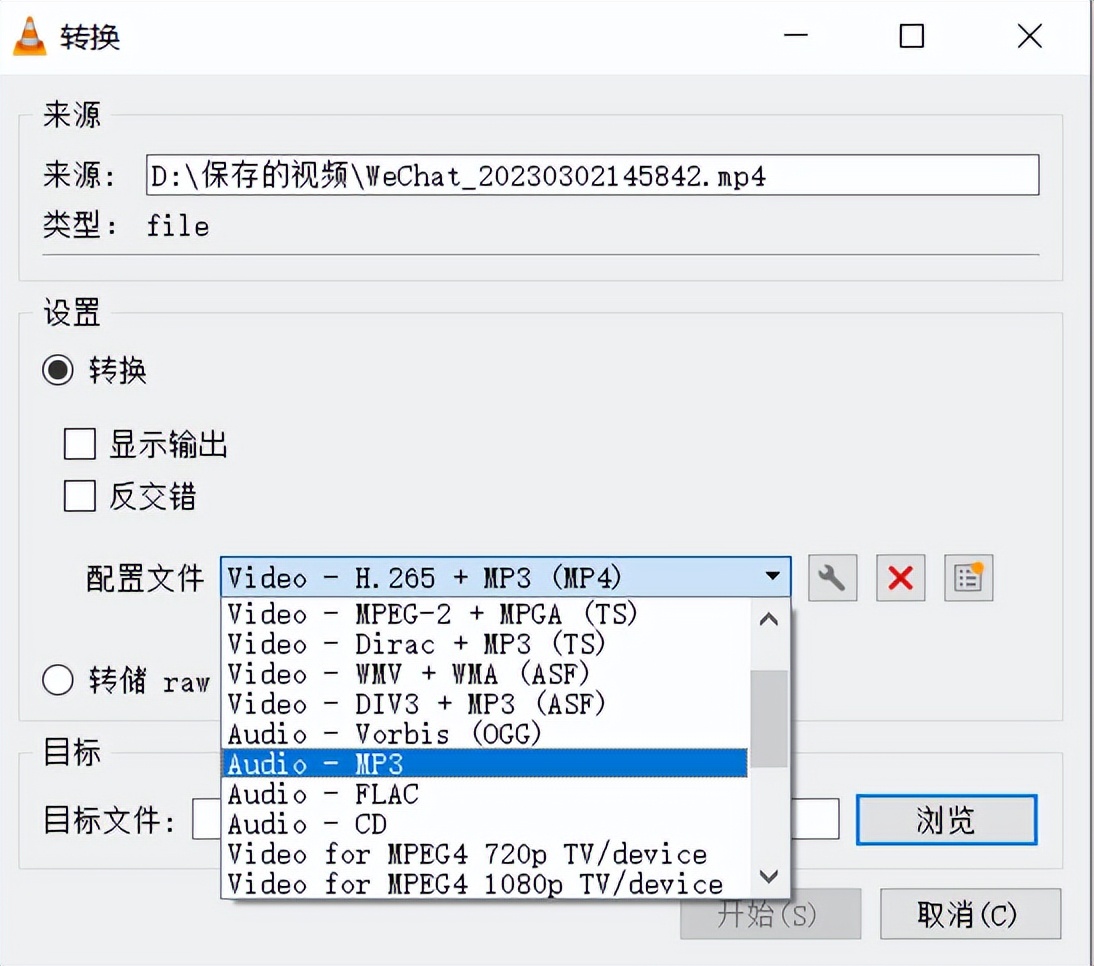Enable the 显示输出 checkbox
1094x966 pixels.
(79, 444)
